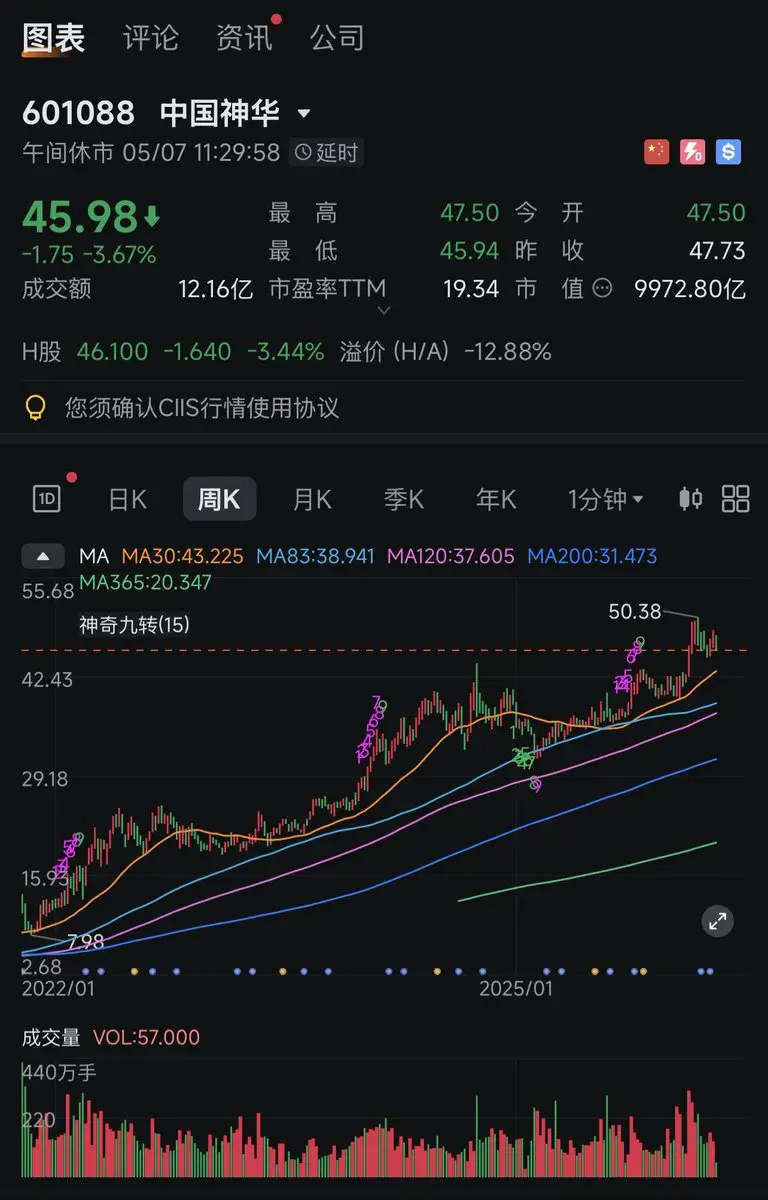Screen dimensions: 768x1200
Task: Tap the 最低 45.94 value
Action: coord(469,250)
